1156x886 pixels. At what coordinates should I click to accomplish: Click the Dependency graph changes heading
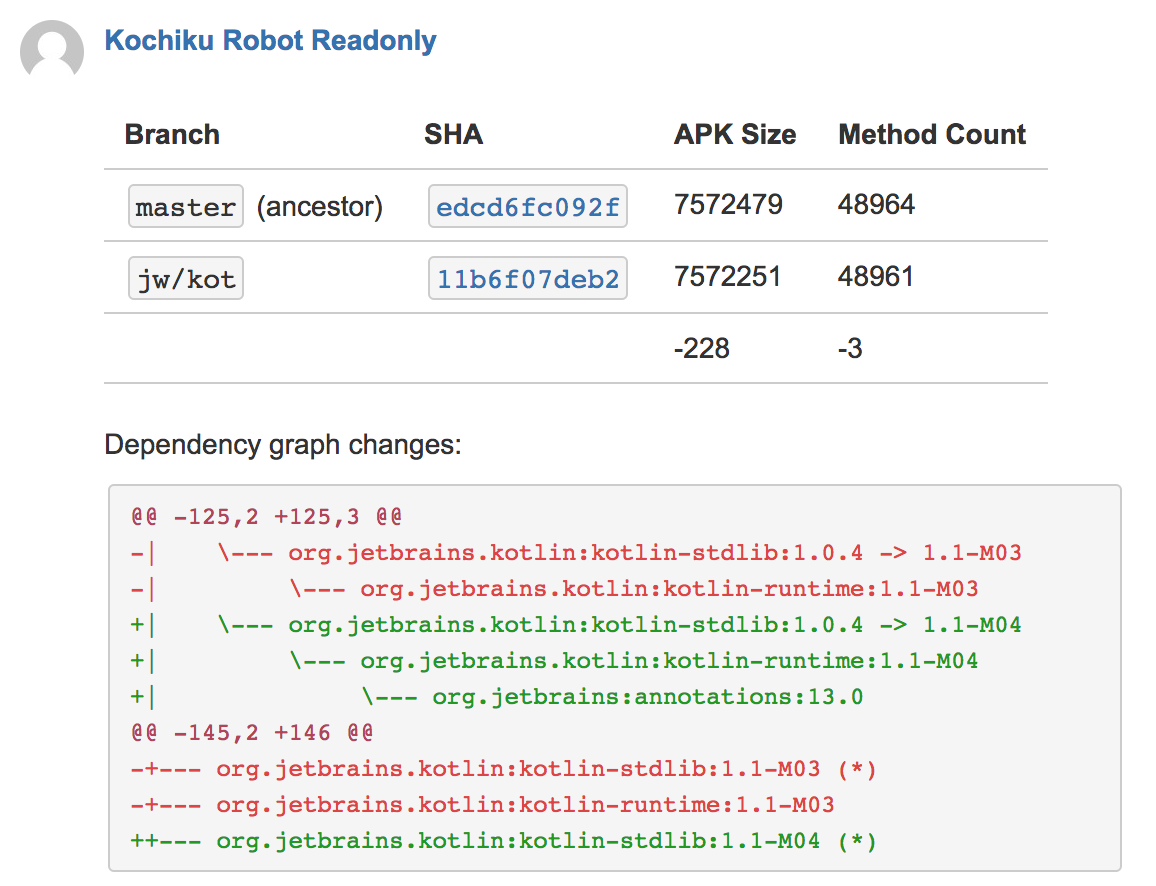tap(283, 445)
